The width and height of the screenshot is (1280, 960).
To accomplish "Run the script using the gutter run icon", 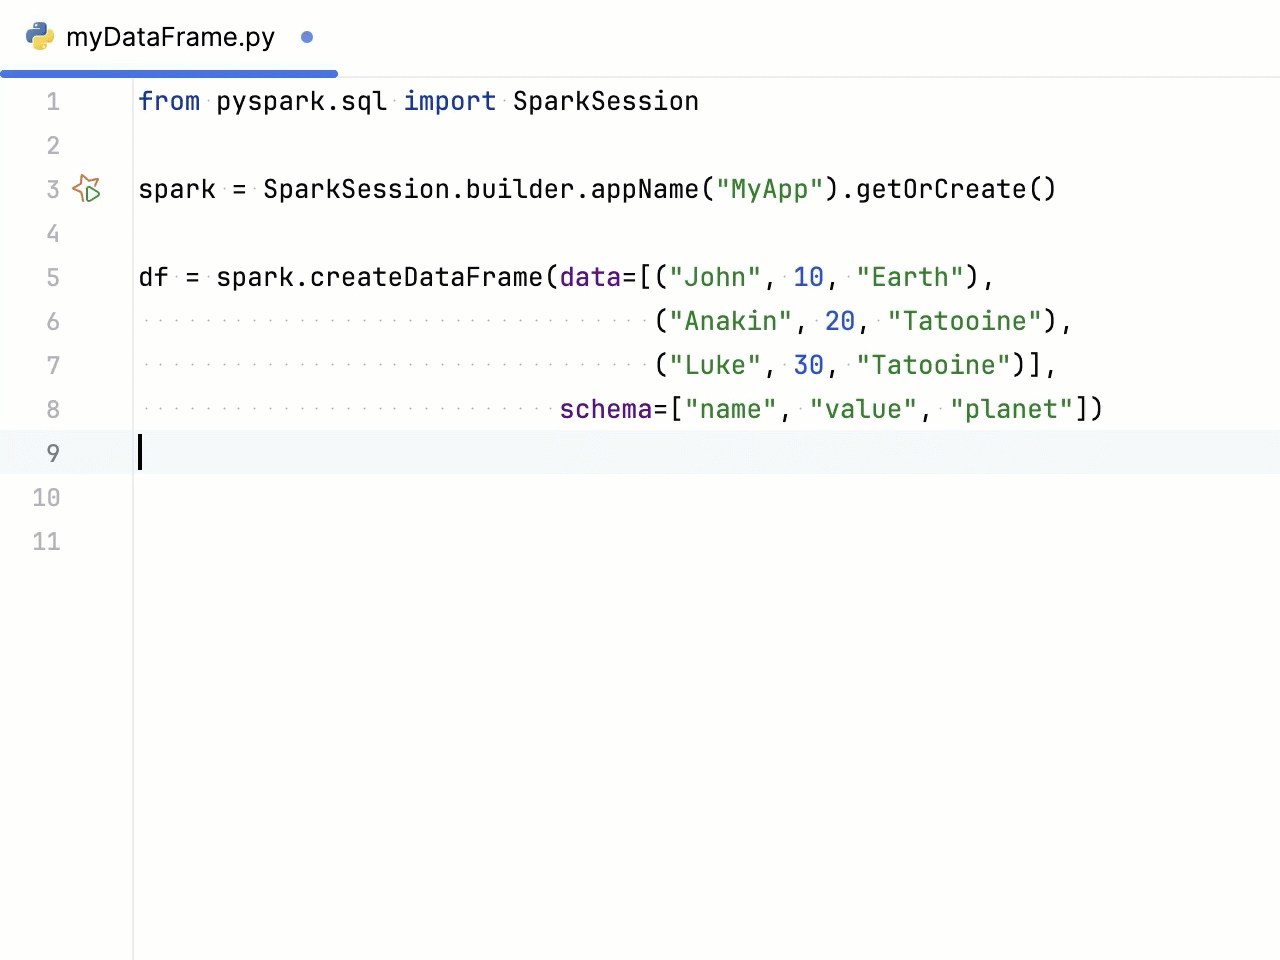I will pos(86,189).
